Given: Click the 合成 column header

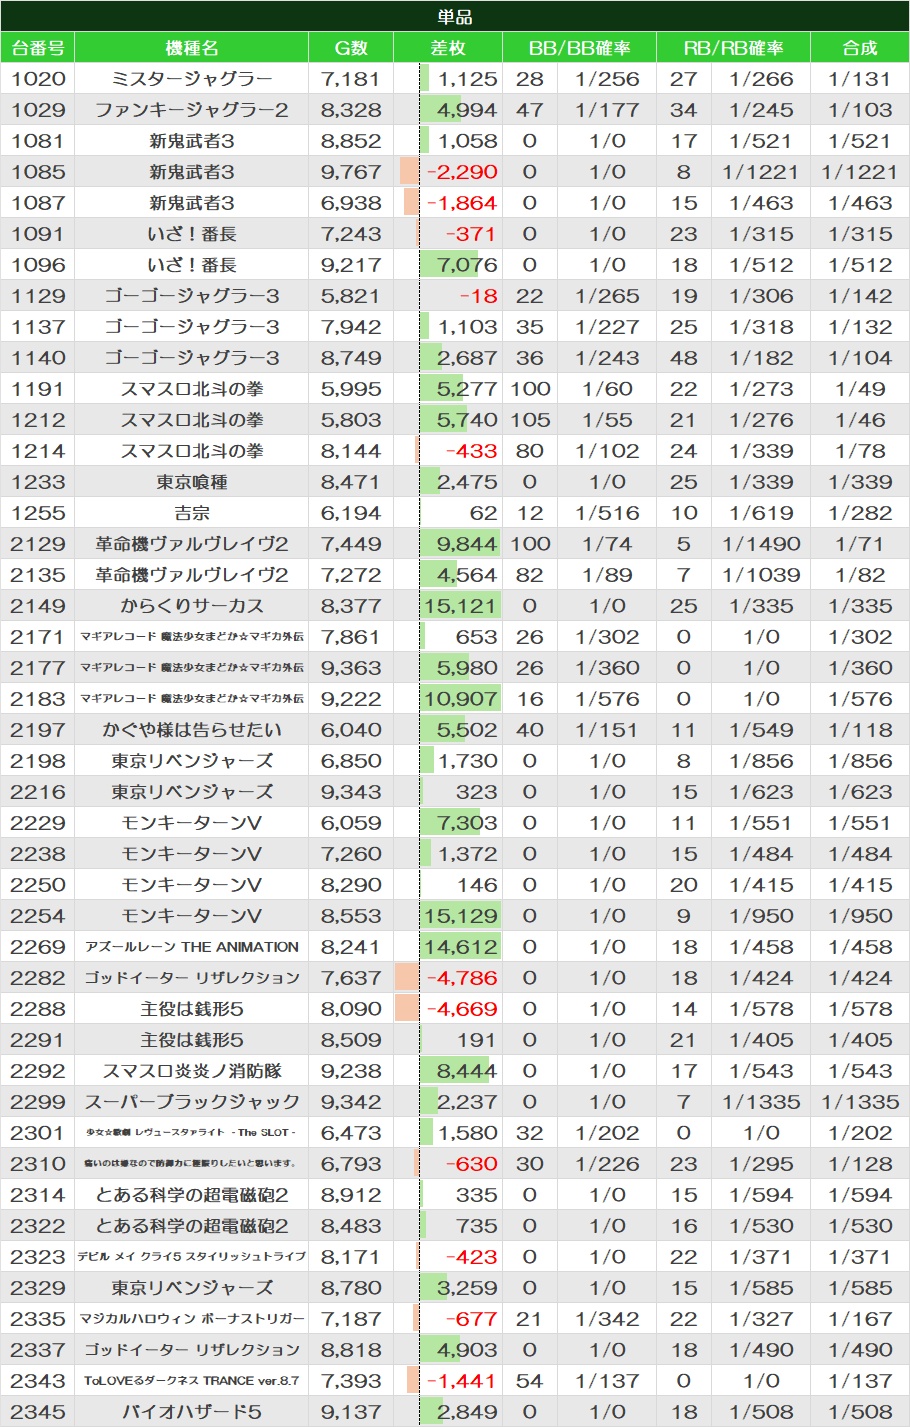Looking at the screenshot, I should [860, 48].
